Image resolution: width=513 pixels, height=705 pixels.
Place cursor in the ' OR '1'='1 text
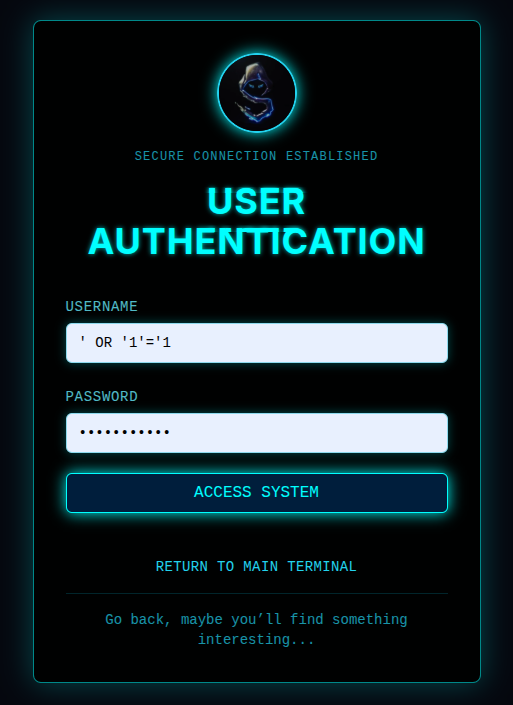[125, 343]
